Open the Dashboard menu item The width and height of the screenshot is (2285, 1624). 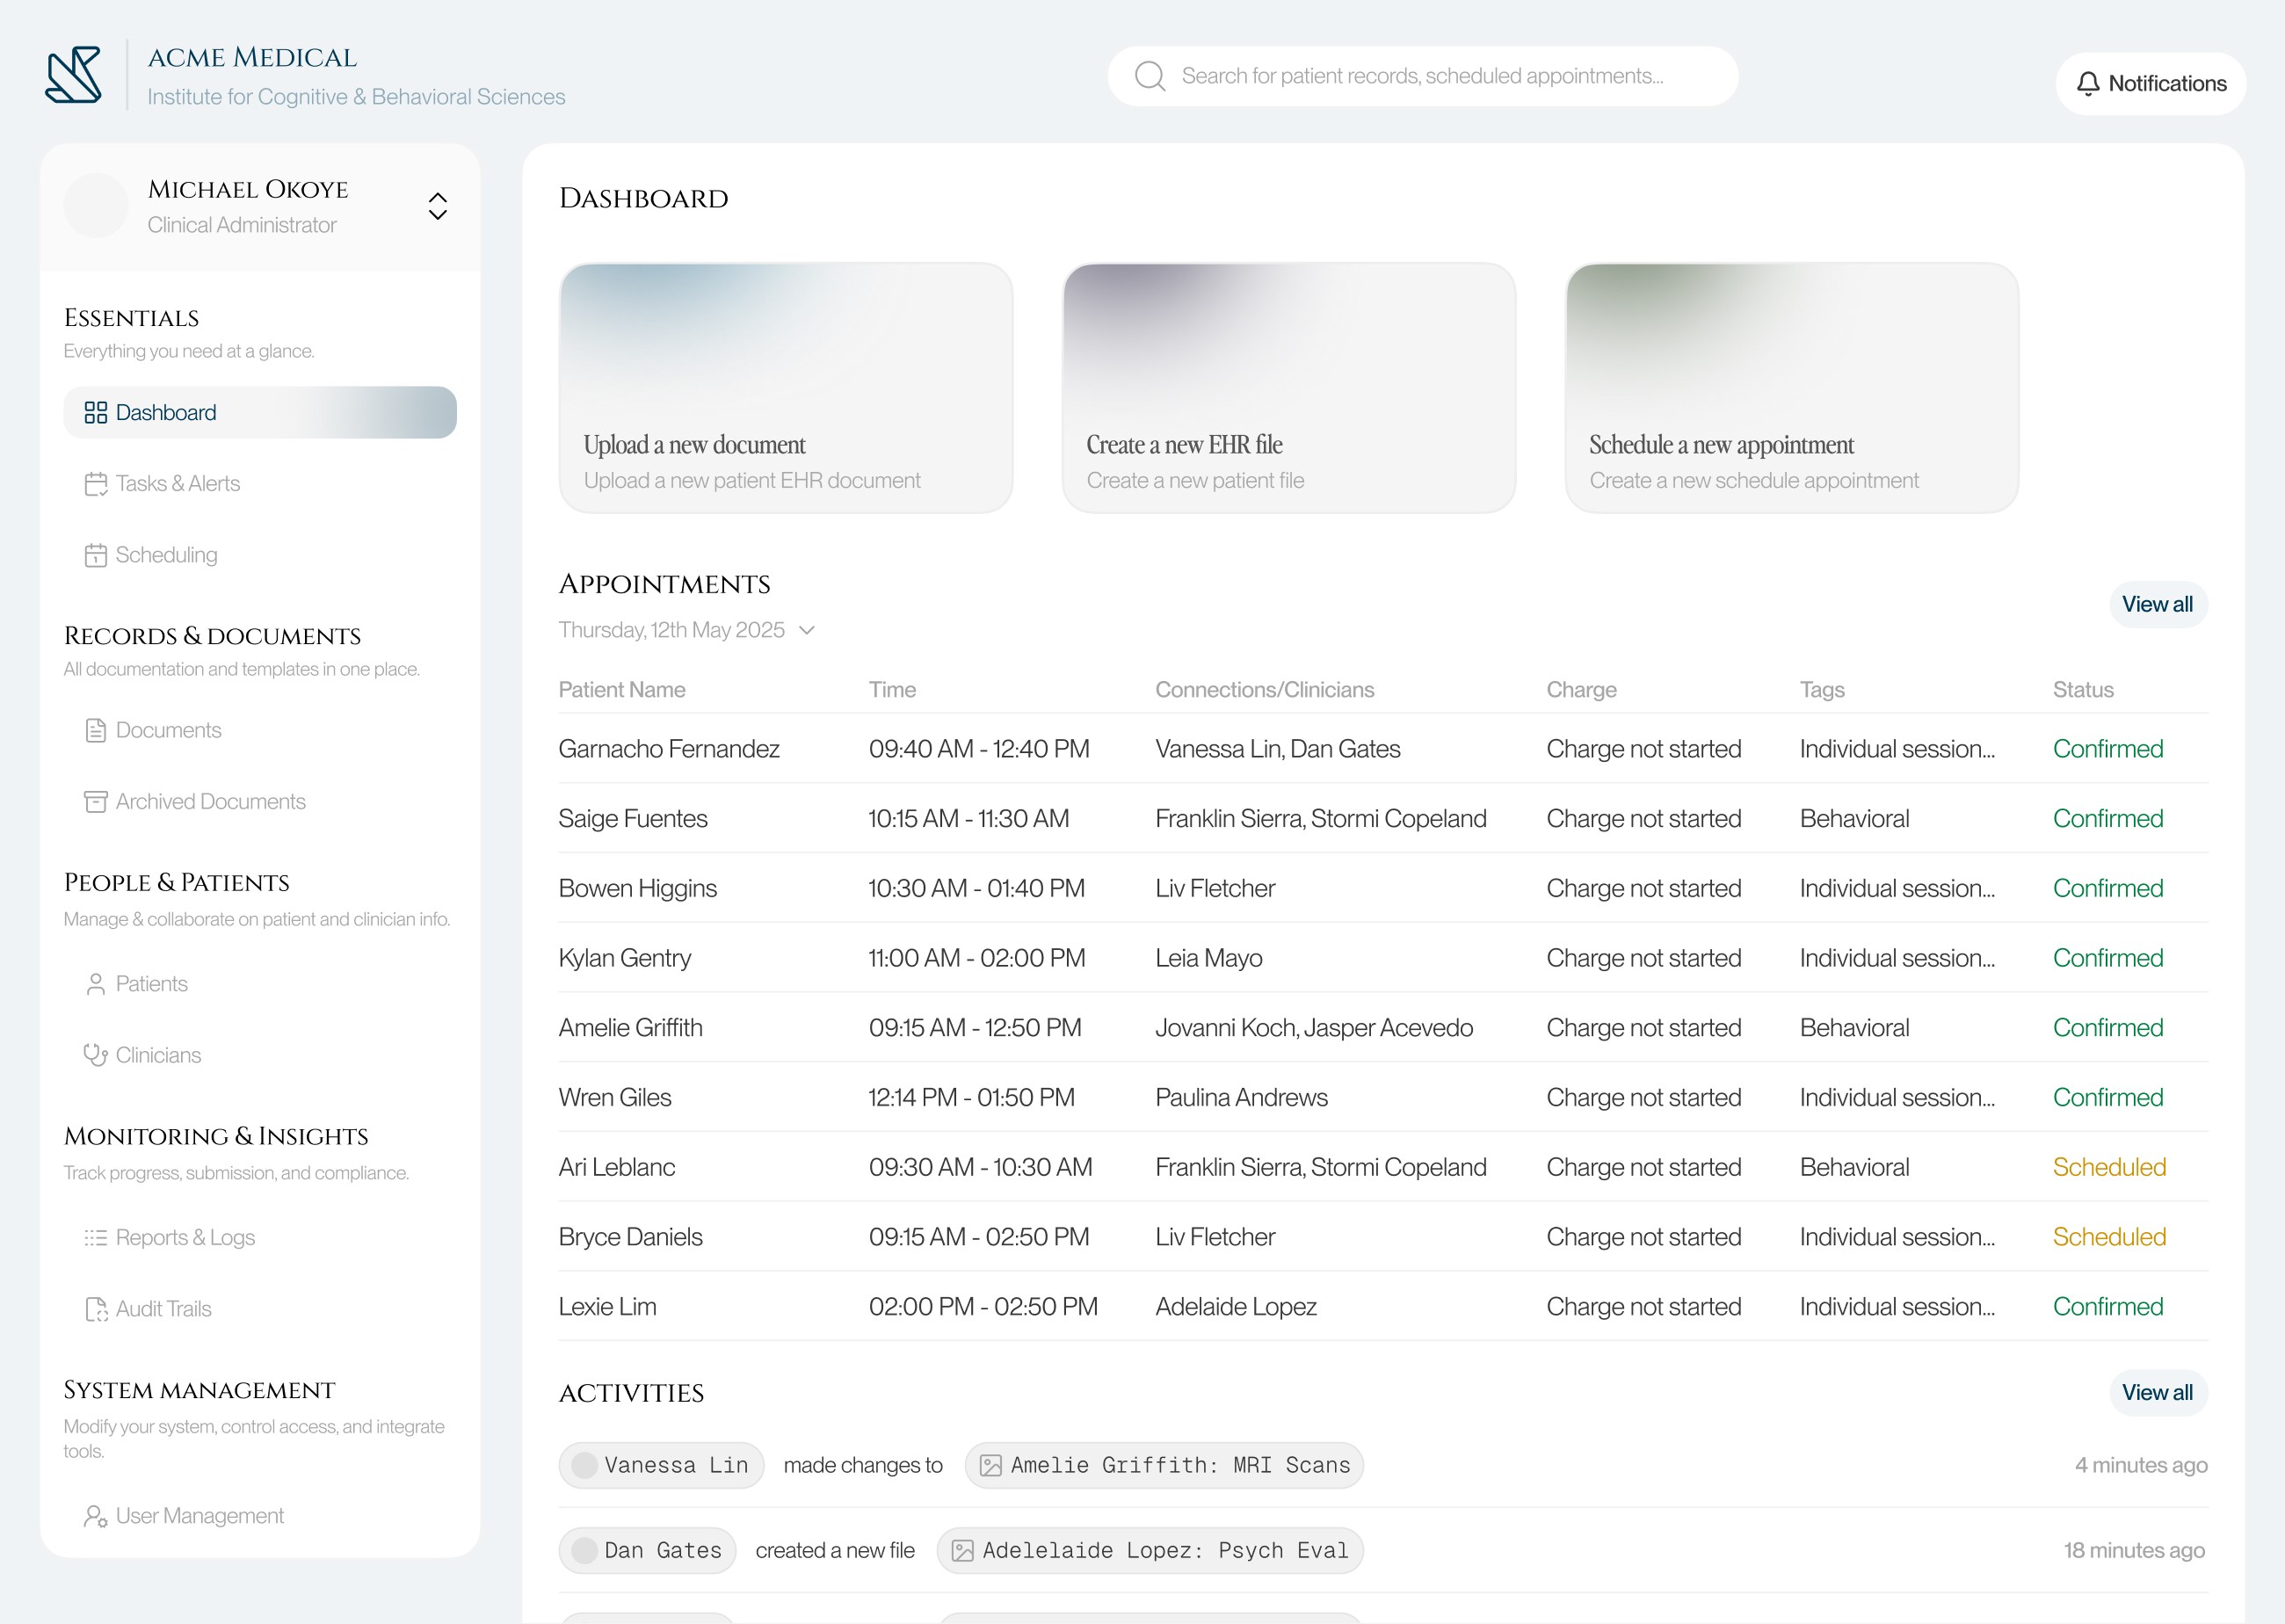click(x=259, y=413)
